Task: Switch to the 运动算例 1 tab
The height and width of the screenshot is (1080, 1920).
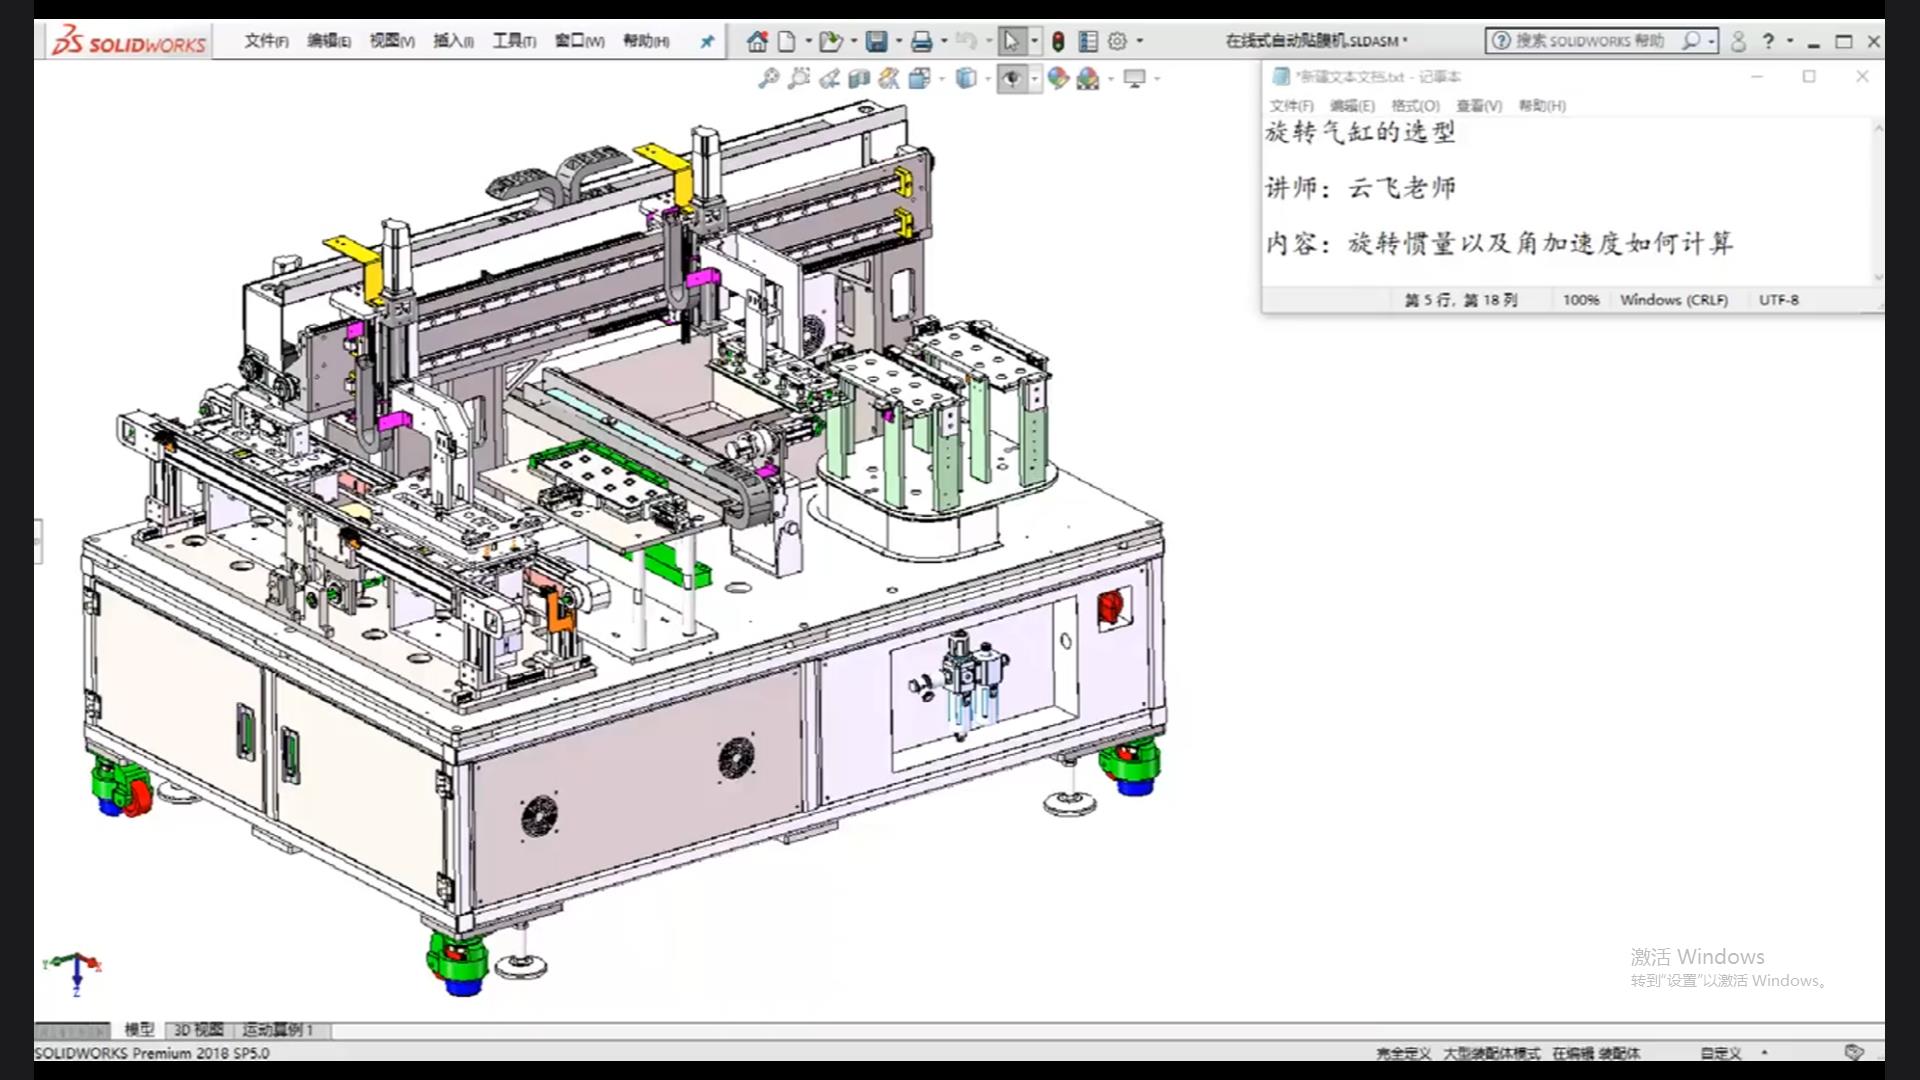Action: [x=278, y=1030]
